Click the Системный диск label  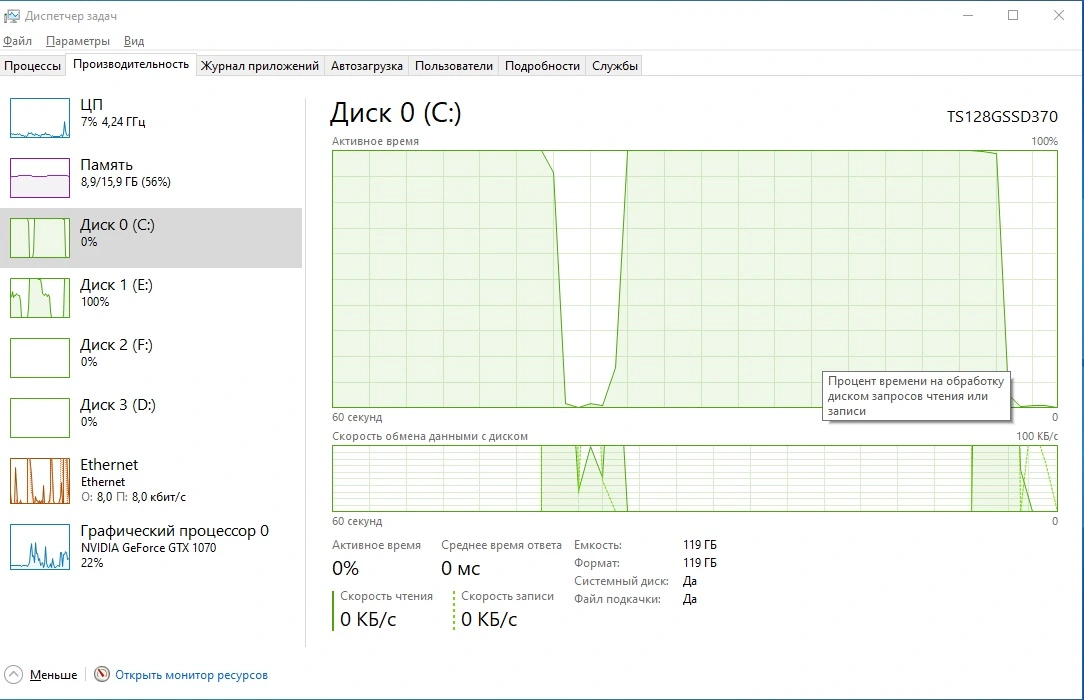pyautogui.click(x=621, y=581)
